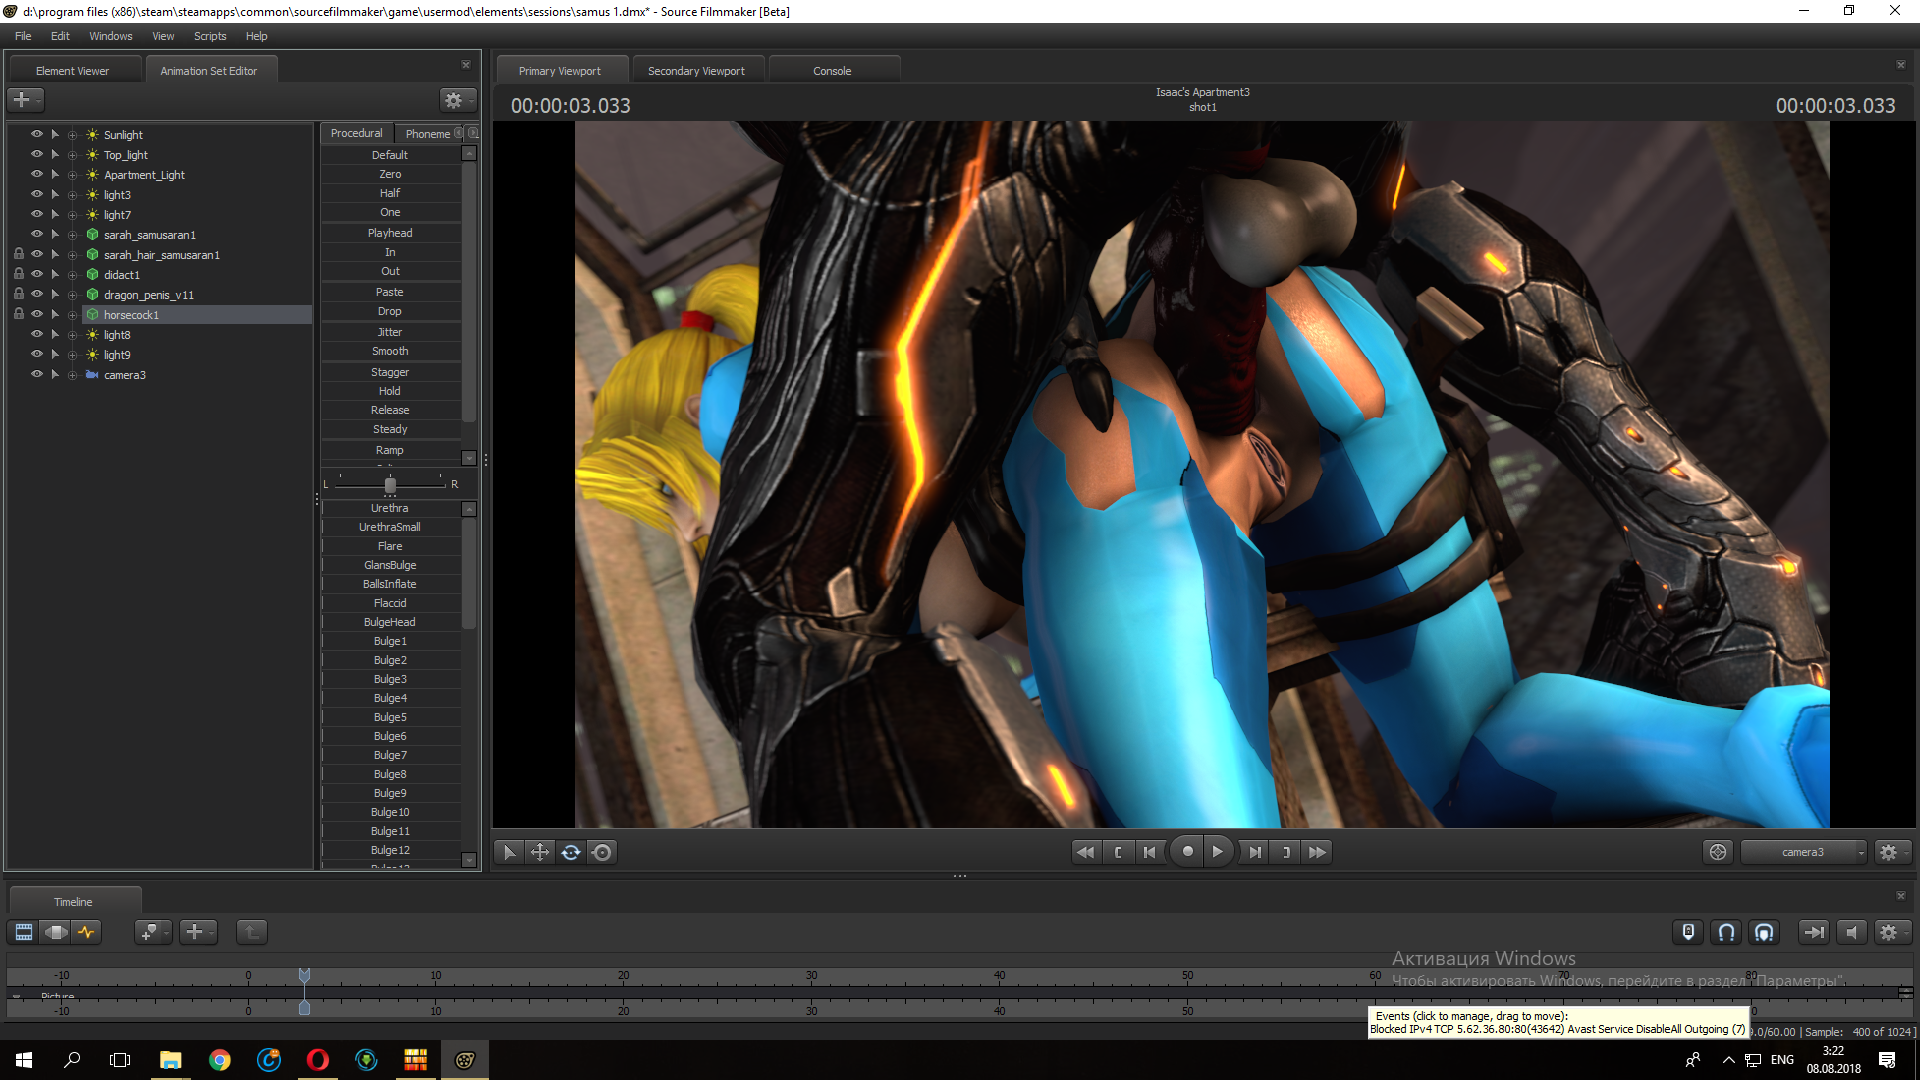Select the viewport selection arrow tool
This screenshot has height=1080, width=1920.
509,852
